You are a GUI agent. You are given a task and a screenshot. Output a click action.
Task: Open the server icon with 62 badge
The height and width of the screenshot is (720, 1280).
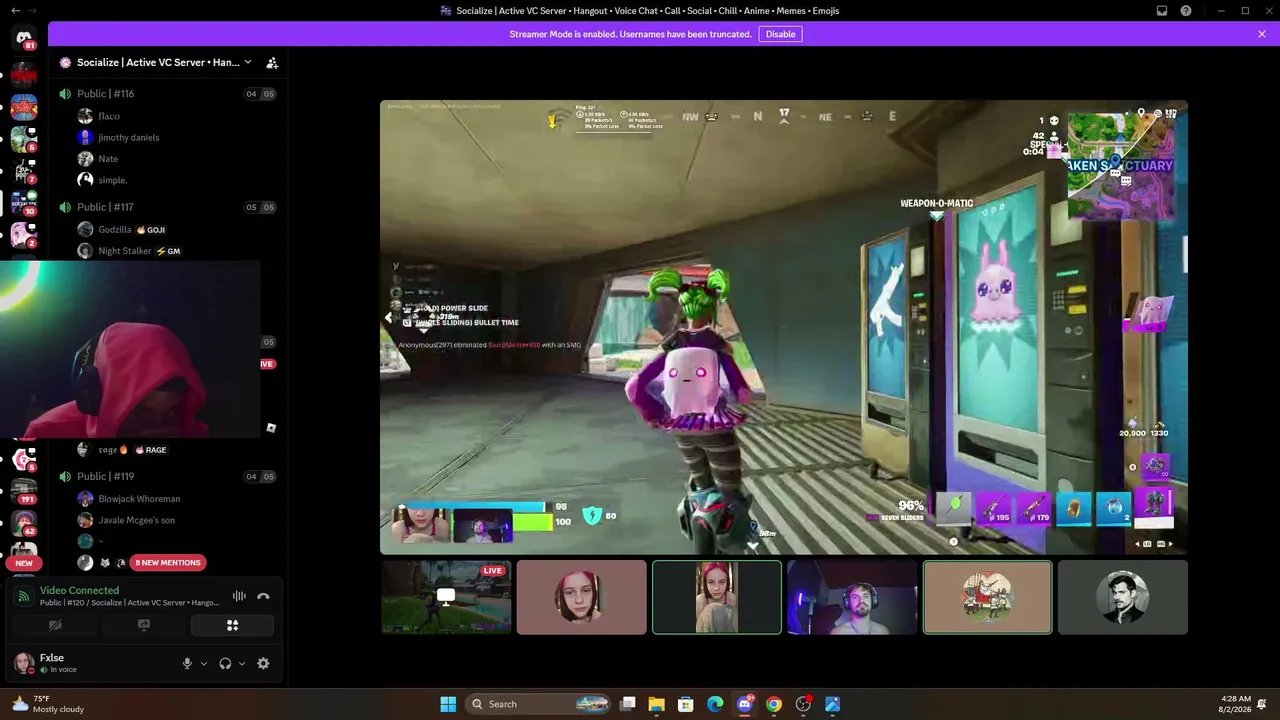pos(24,523)
